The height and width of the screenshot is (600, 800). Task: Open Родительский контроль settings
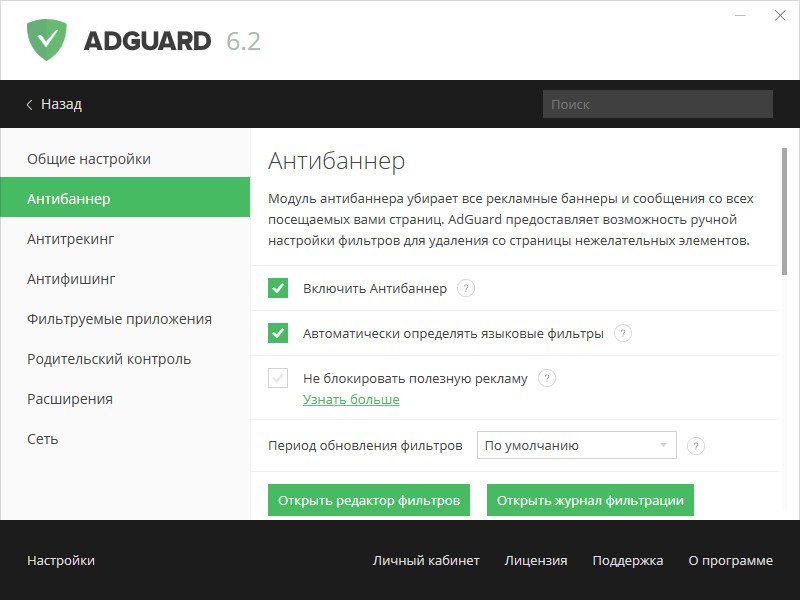tap(125, 359)
